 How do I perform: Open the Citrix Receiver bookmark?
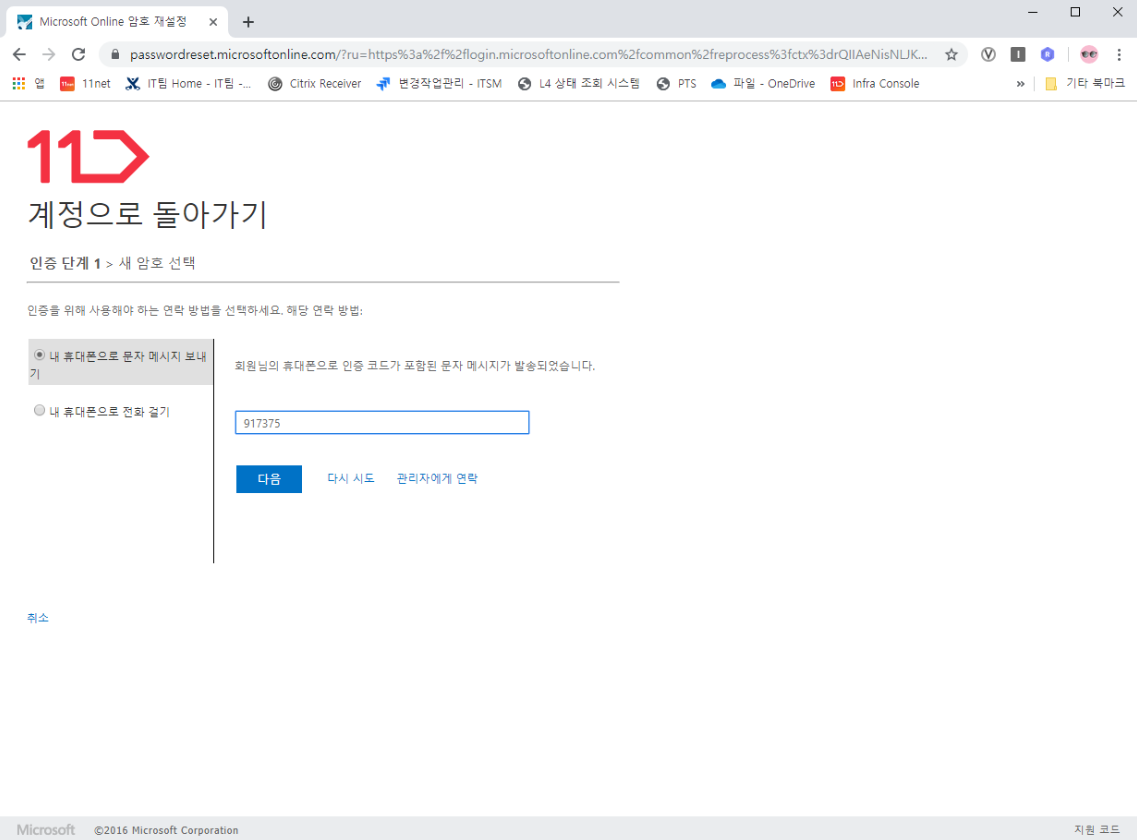(x=315, y=83)
